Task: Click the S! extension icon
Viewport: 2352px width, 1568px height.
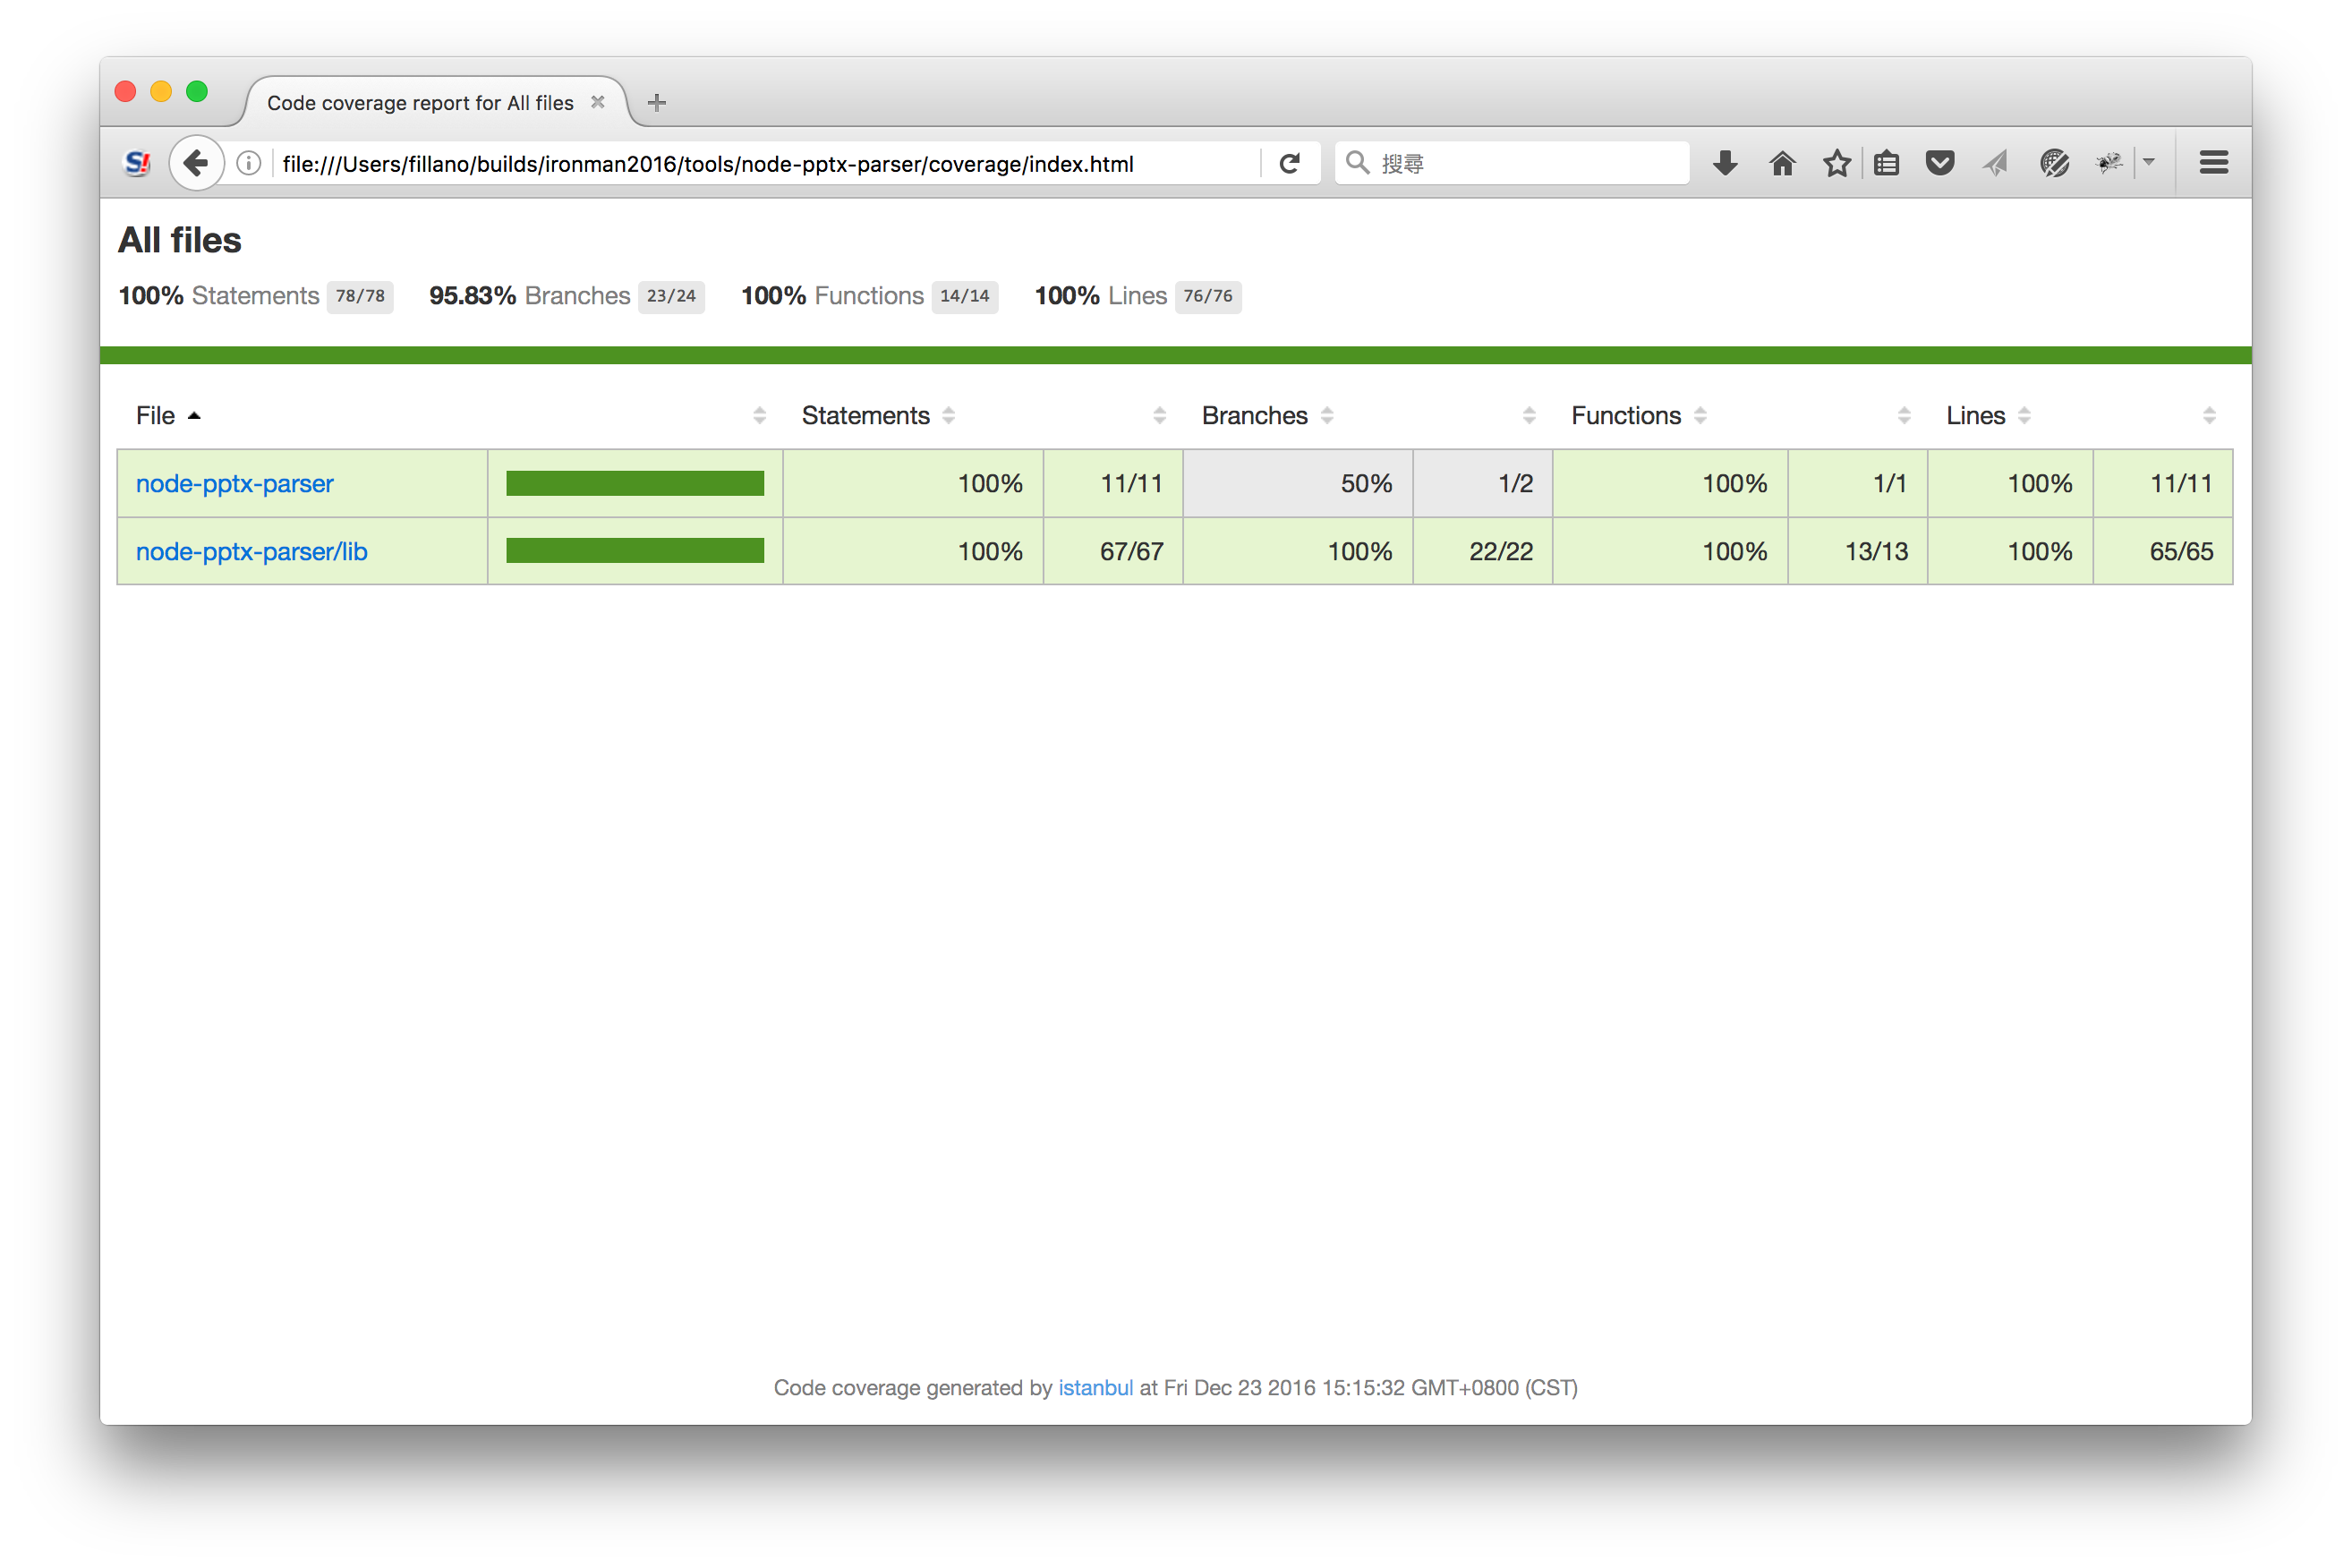Action: coord(137,163)
